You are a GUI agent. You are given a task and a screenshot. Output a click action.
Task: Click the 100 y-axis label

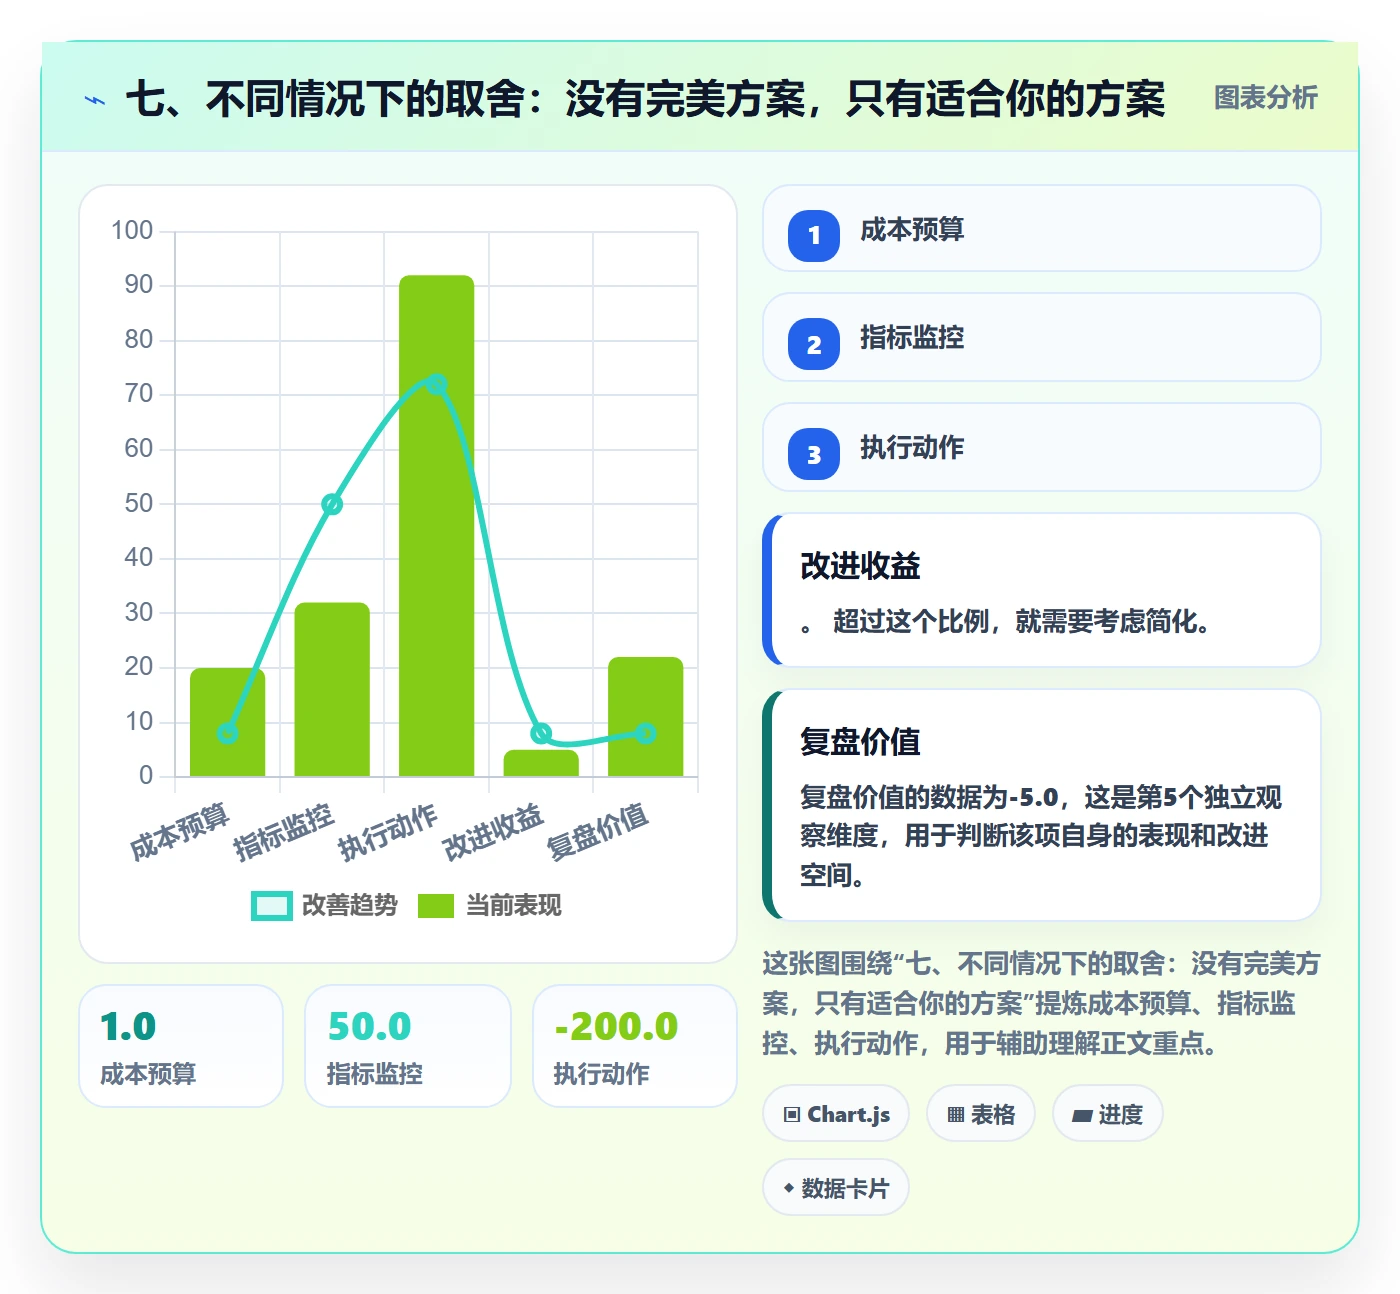(132, 230)
